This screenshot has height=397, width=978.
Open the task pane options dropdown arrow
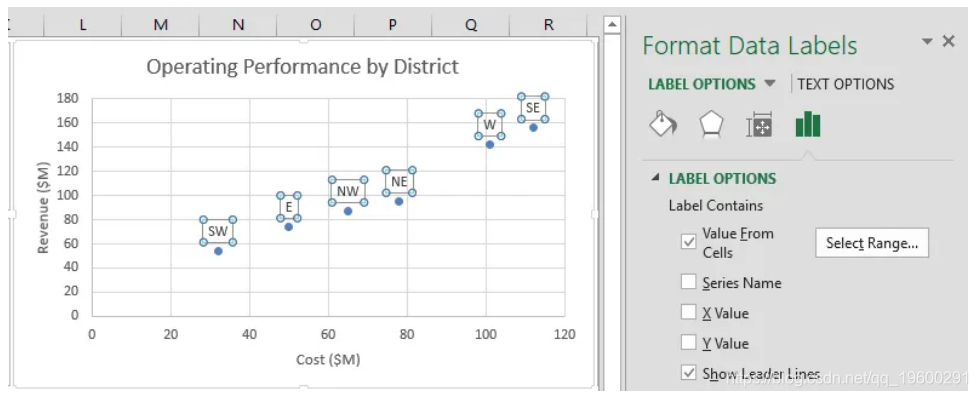pyautogui.click(x=927, y=41)
